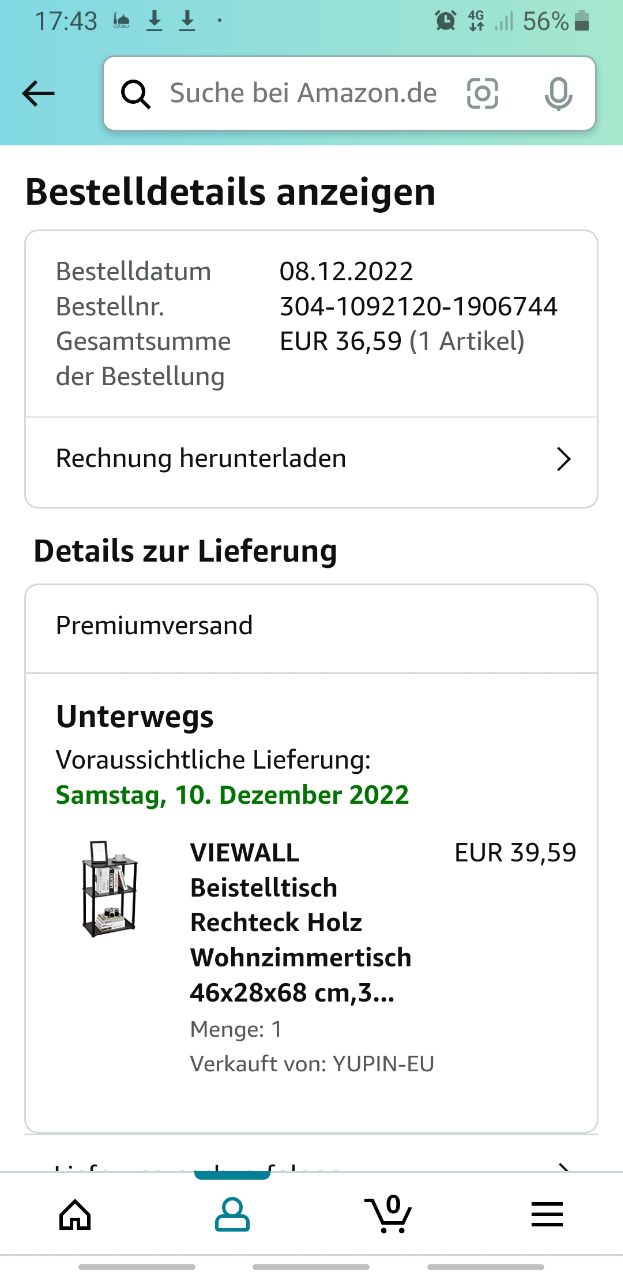
Task: Tap the search magnifier icon
Action: pyautogui.click(x=136, y=94)
